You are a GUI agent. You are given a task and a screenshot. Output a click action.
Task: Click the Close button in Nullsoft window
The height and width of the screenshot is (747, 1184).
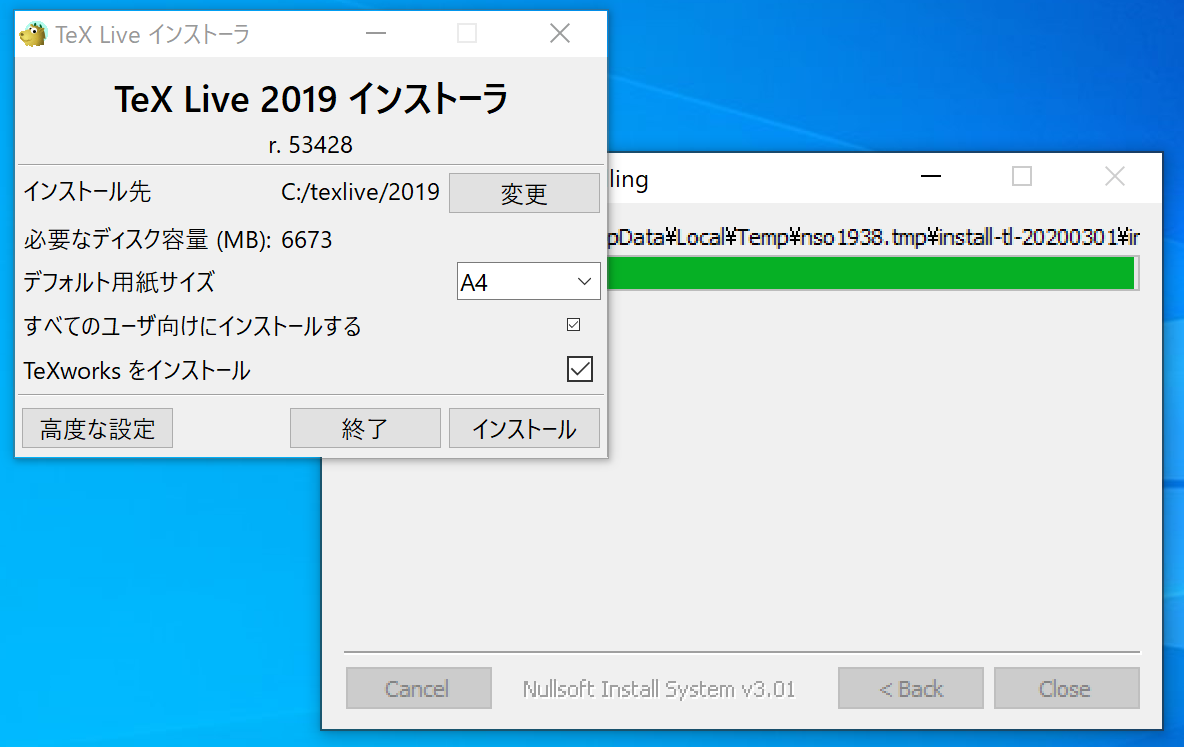pyautogui.click(x=1066, y=688)
